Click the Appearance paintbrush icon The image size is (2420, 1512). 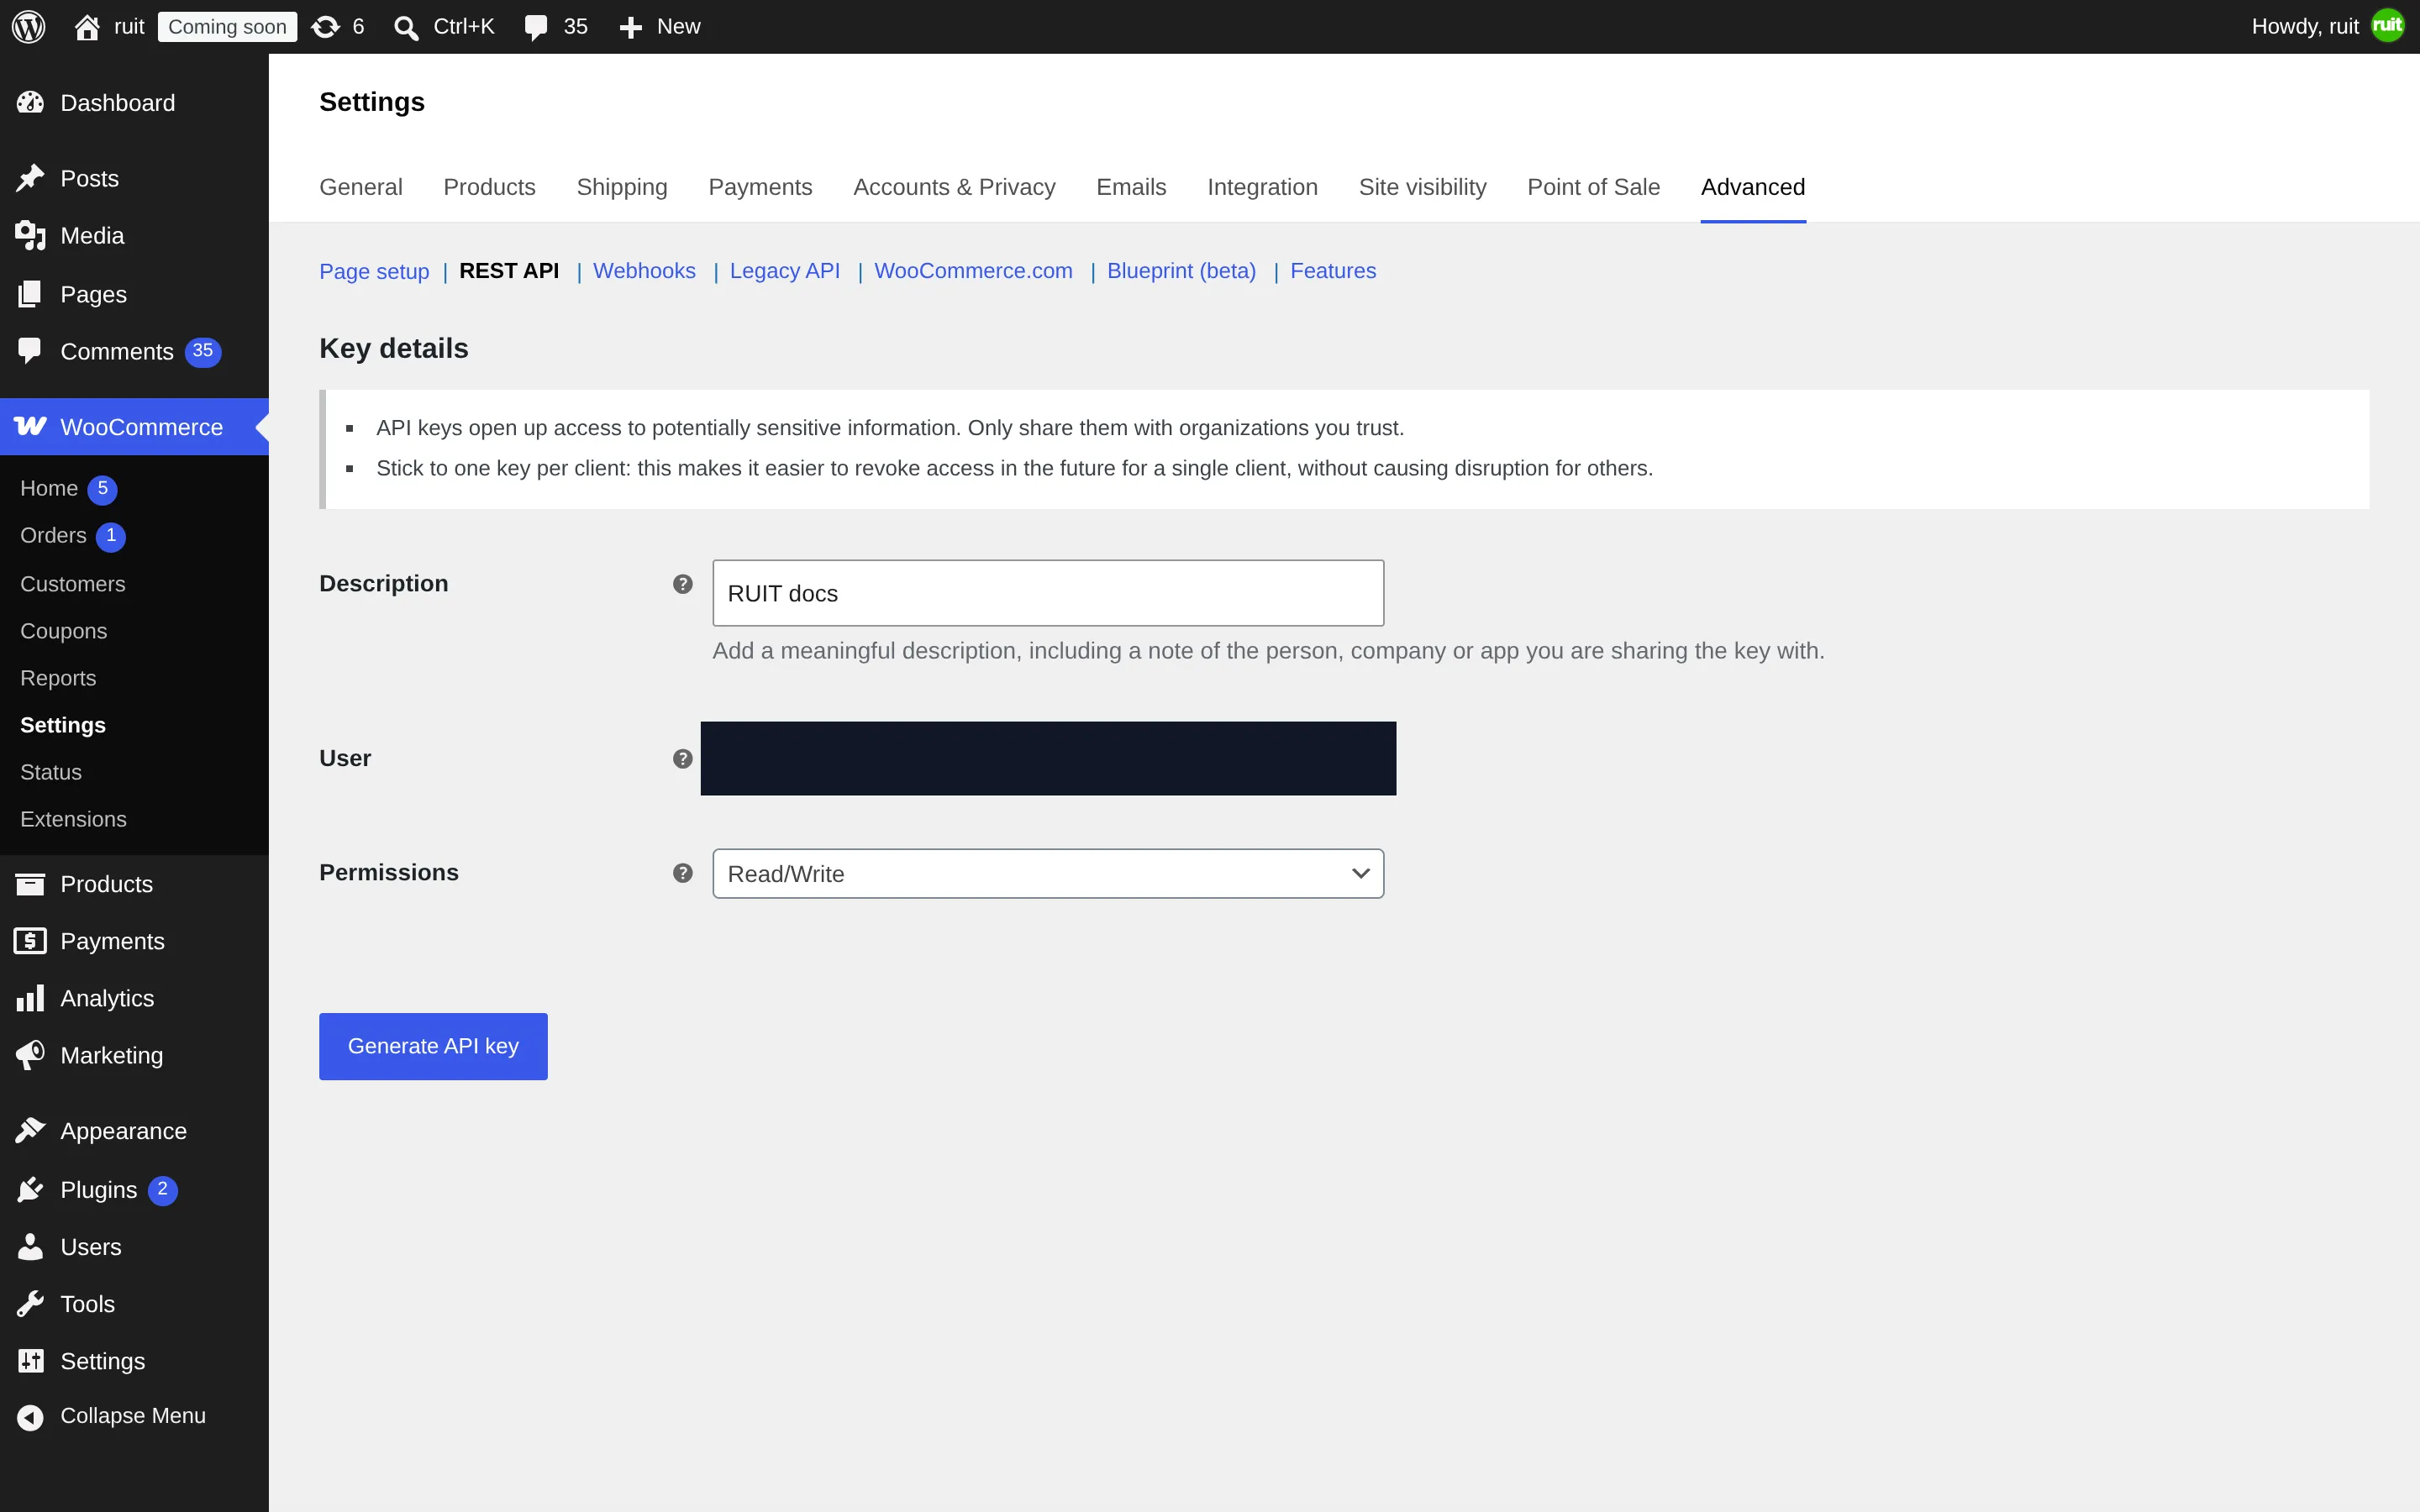(x=30, y=1131)
